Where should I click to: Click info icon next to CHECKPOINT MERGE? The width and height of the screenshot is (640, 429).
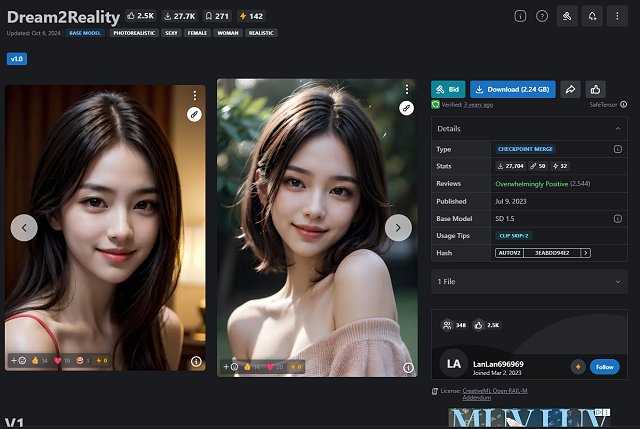point(617,149)
